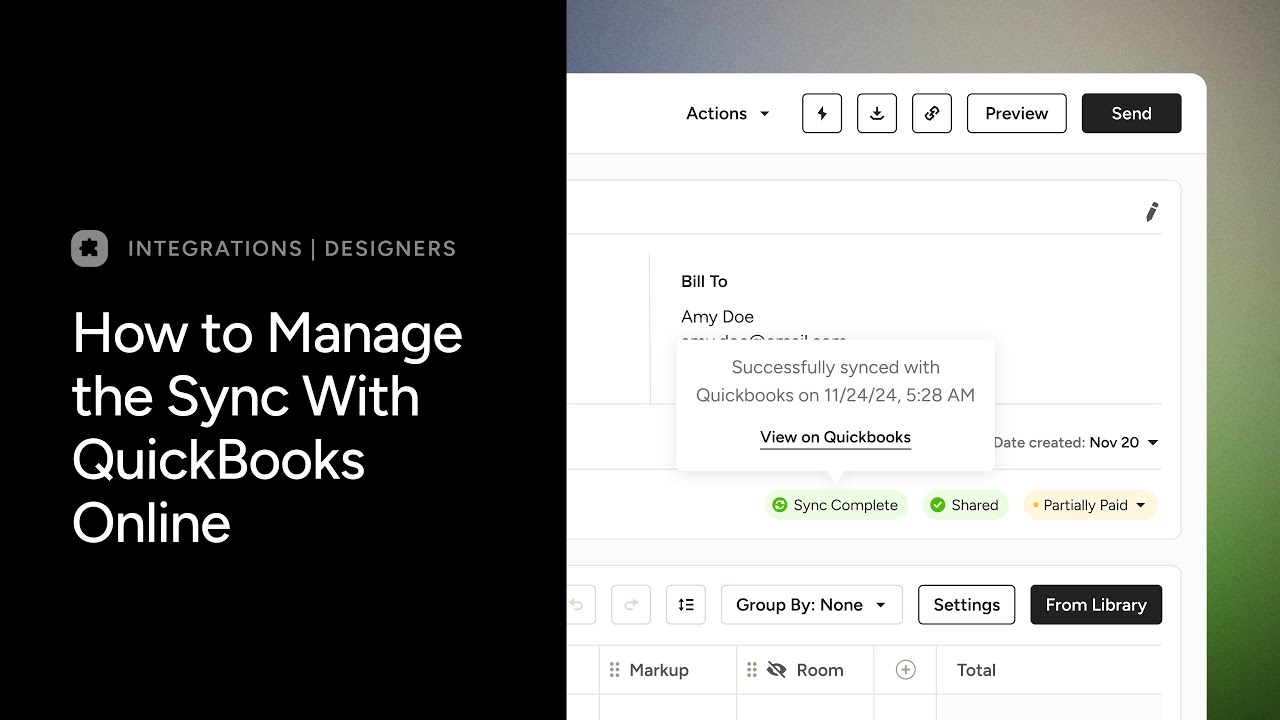
Task: Click the Bill To heading
Action: click(x=704, y=281)
